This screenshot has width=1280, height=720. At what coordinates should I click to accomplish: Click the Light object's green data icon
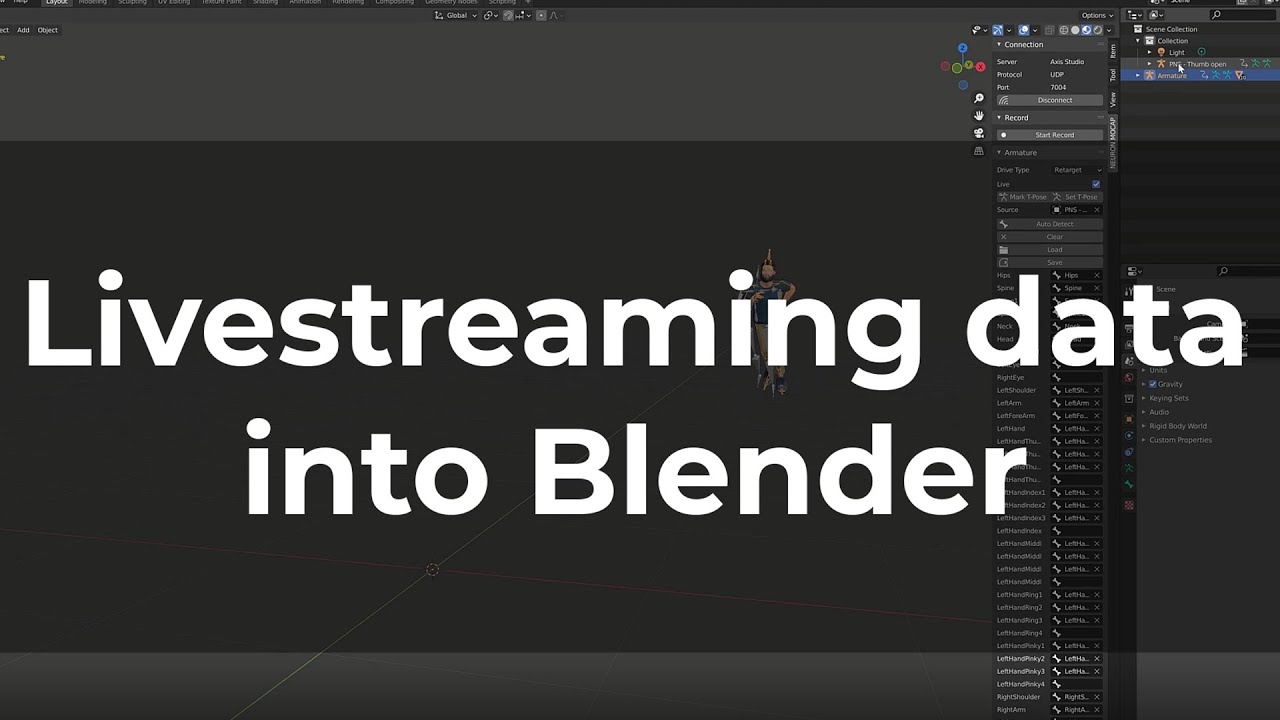[x=1201, y=52]
